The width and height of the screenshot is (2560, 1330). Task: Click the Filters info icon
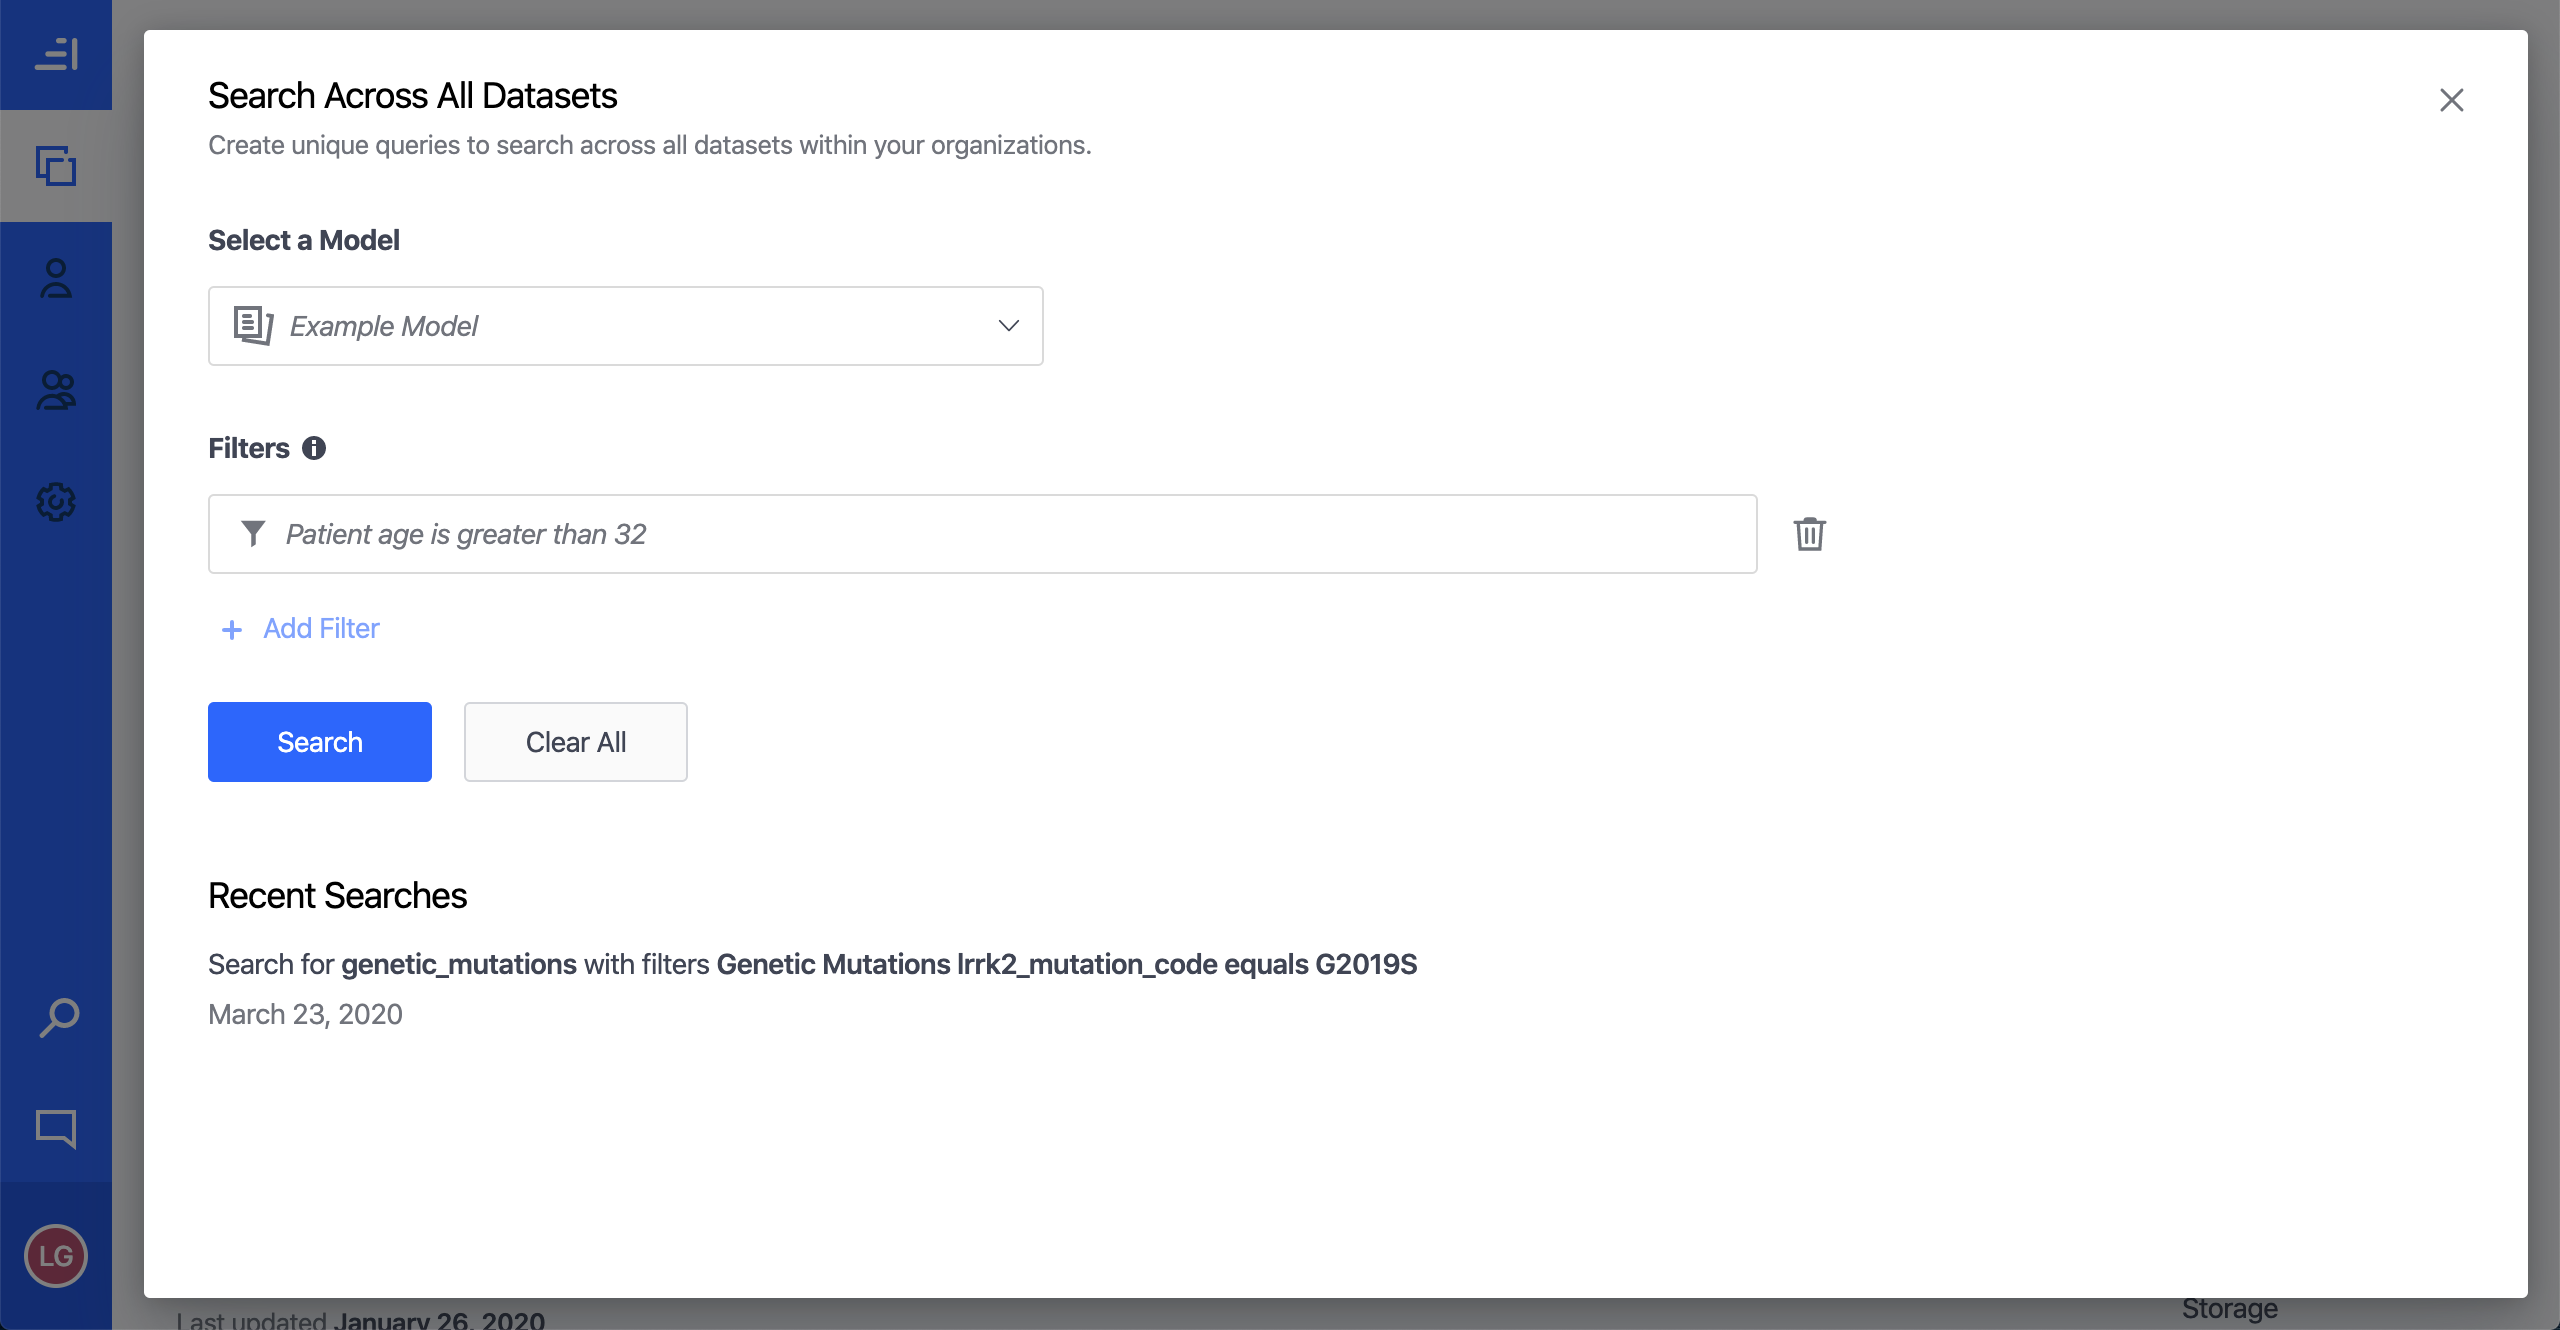tap(314, 448)
